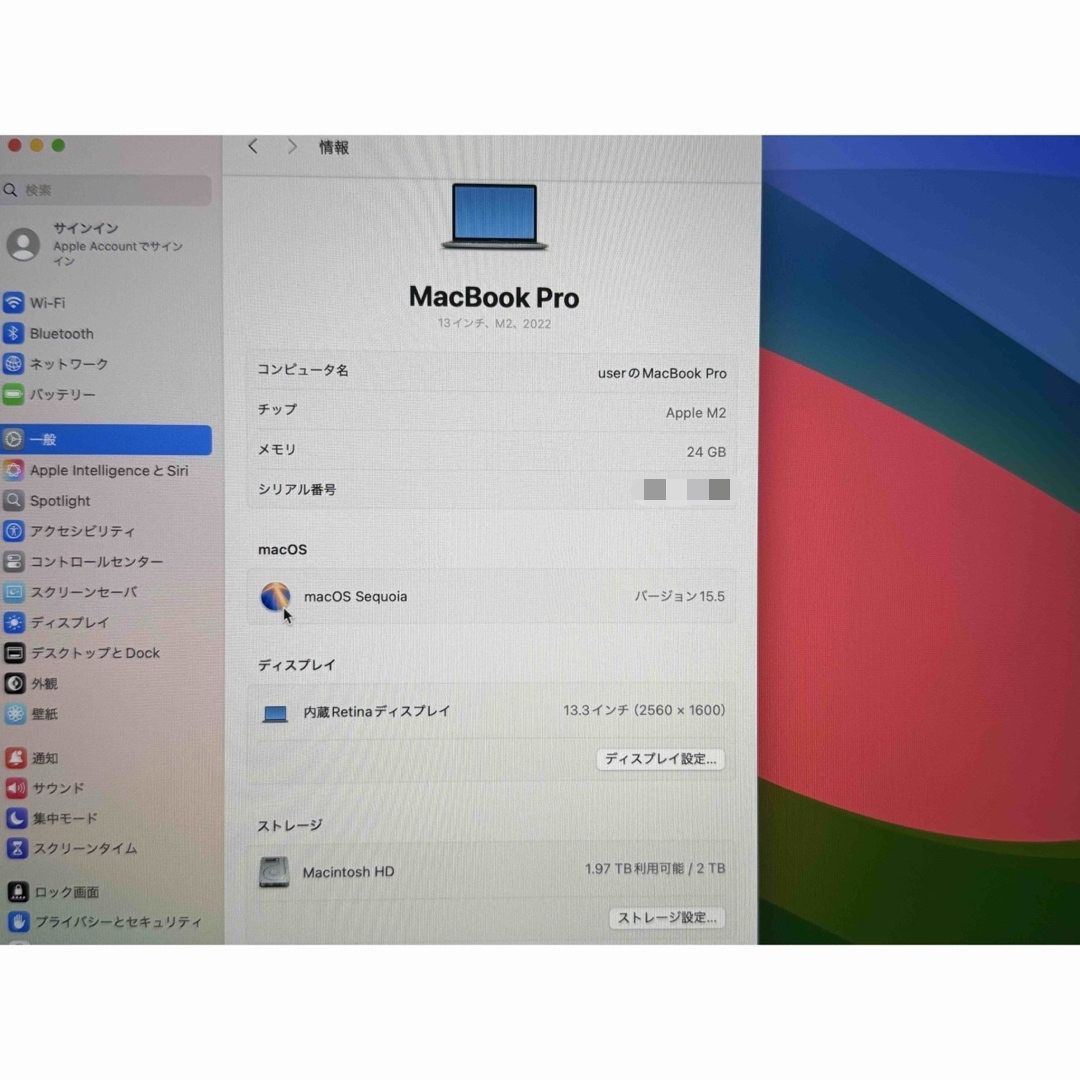This screenshot has height=1080, width=1080.
Task: Click the macOS Sequoia name text
Action: [355, 596]
